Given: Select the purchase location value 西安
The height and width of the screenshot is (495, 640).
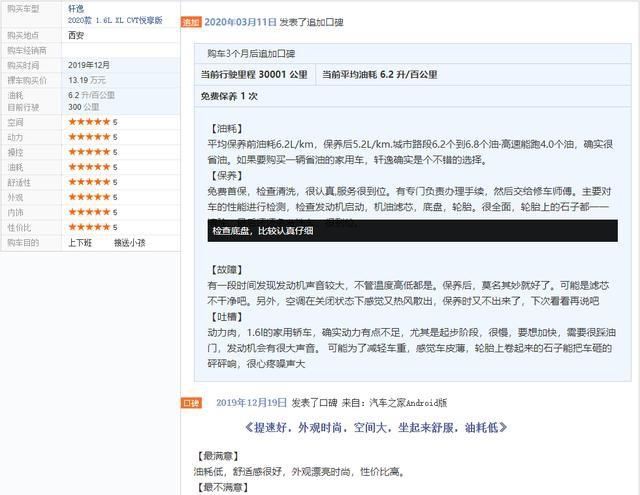Looking at the screenshot, I should coord(76,36).
